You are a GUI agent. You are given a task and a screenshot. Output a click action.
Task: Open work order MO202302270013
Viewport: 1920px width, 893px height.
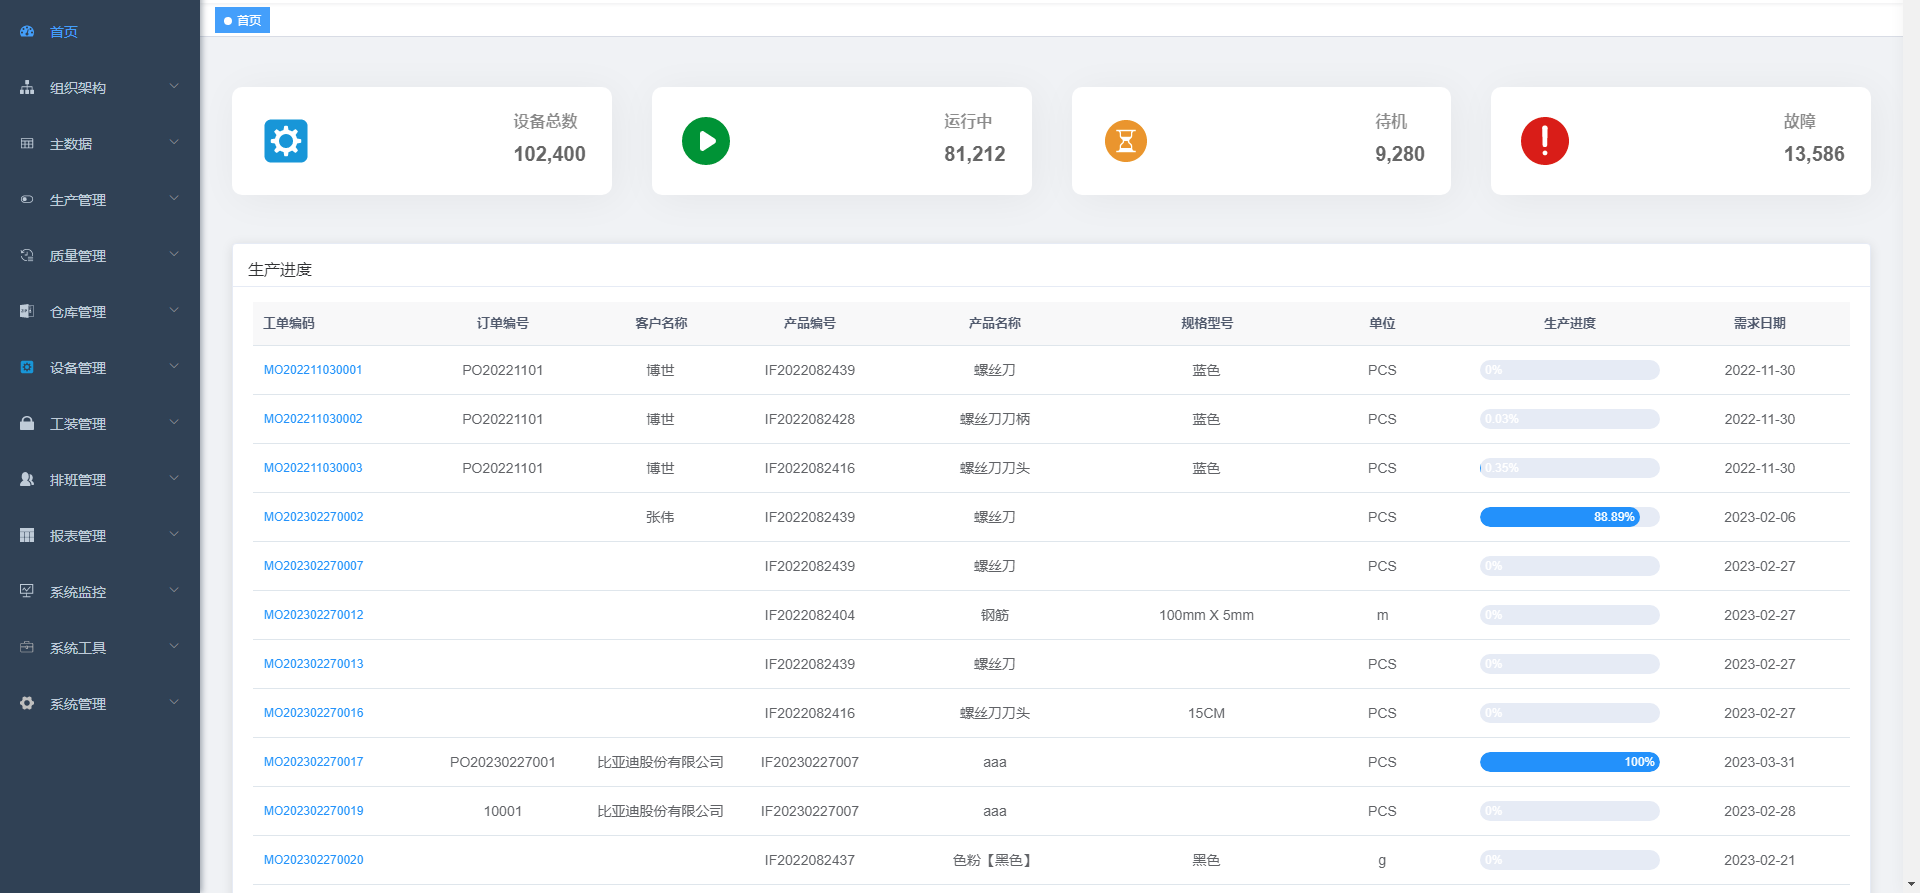tap(314, 664)
